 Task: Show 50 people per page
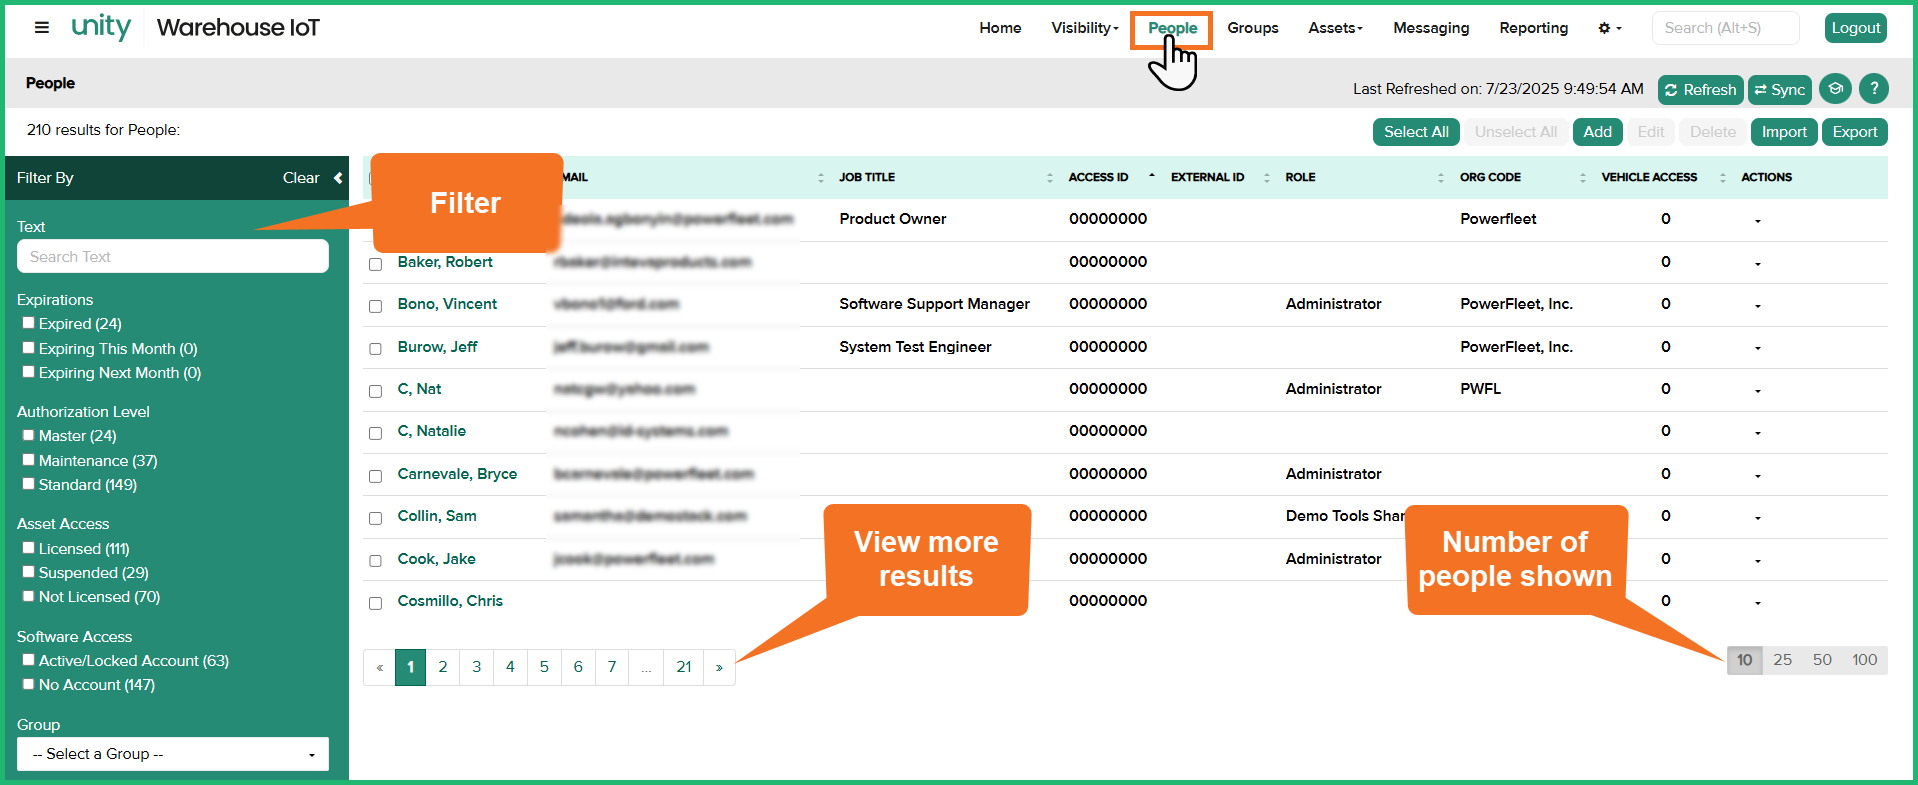coord(1822,660)
